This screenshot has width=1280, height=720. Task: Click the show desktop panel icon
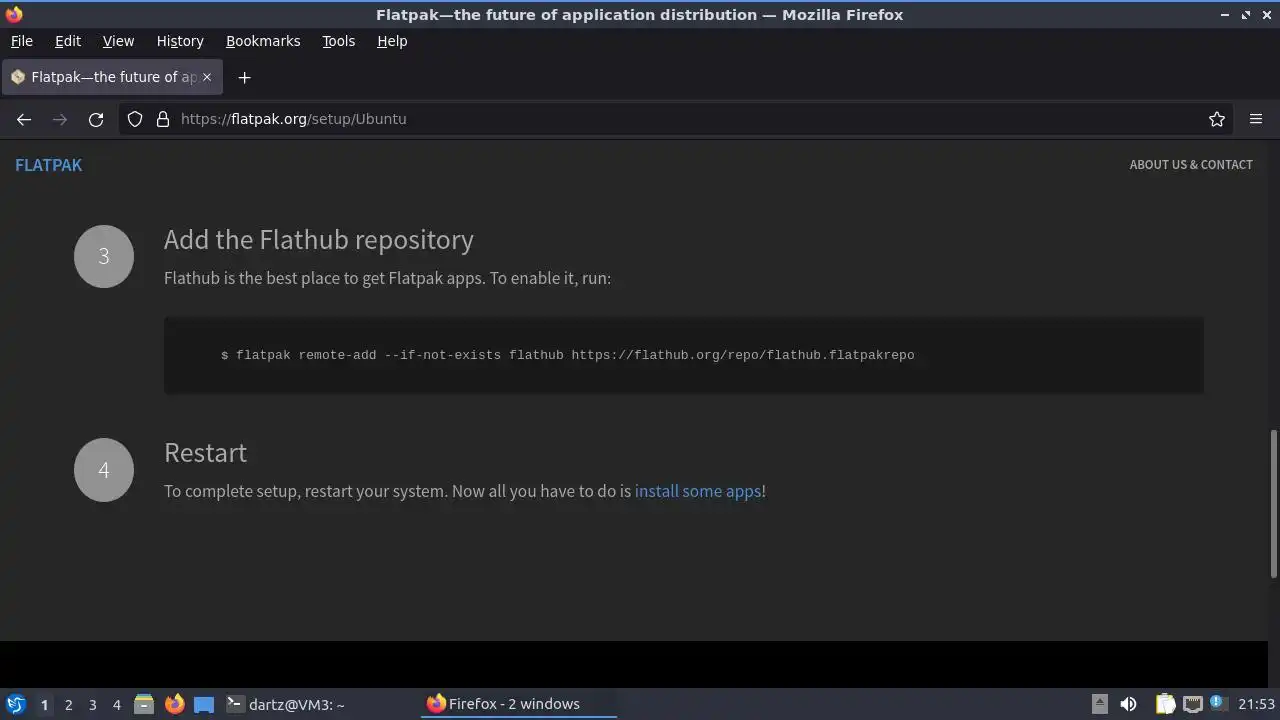tap(204, 704)
